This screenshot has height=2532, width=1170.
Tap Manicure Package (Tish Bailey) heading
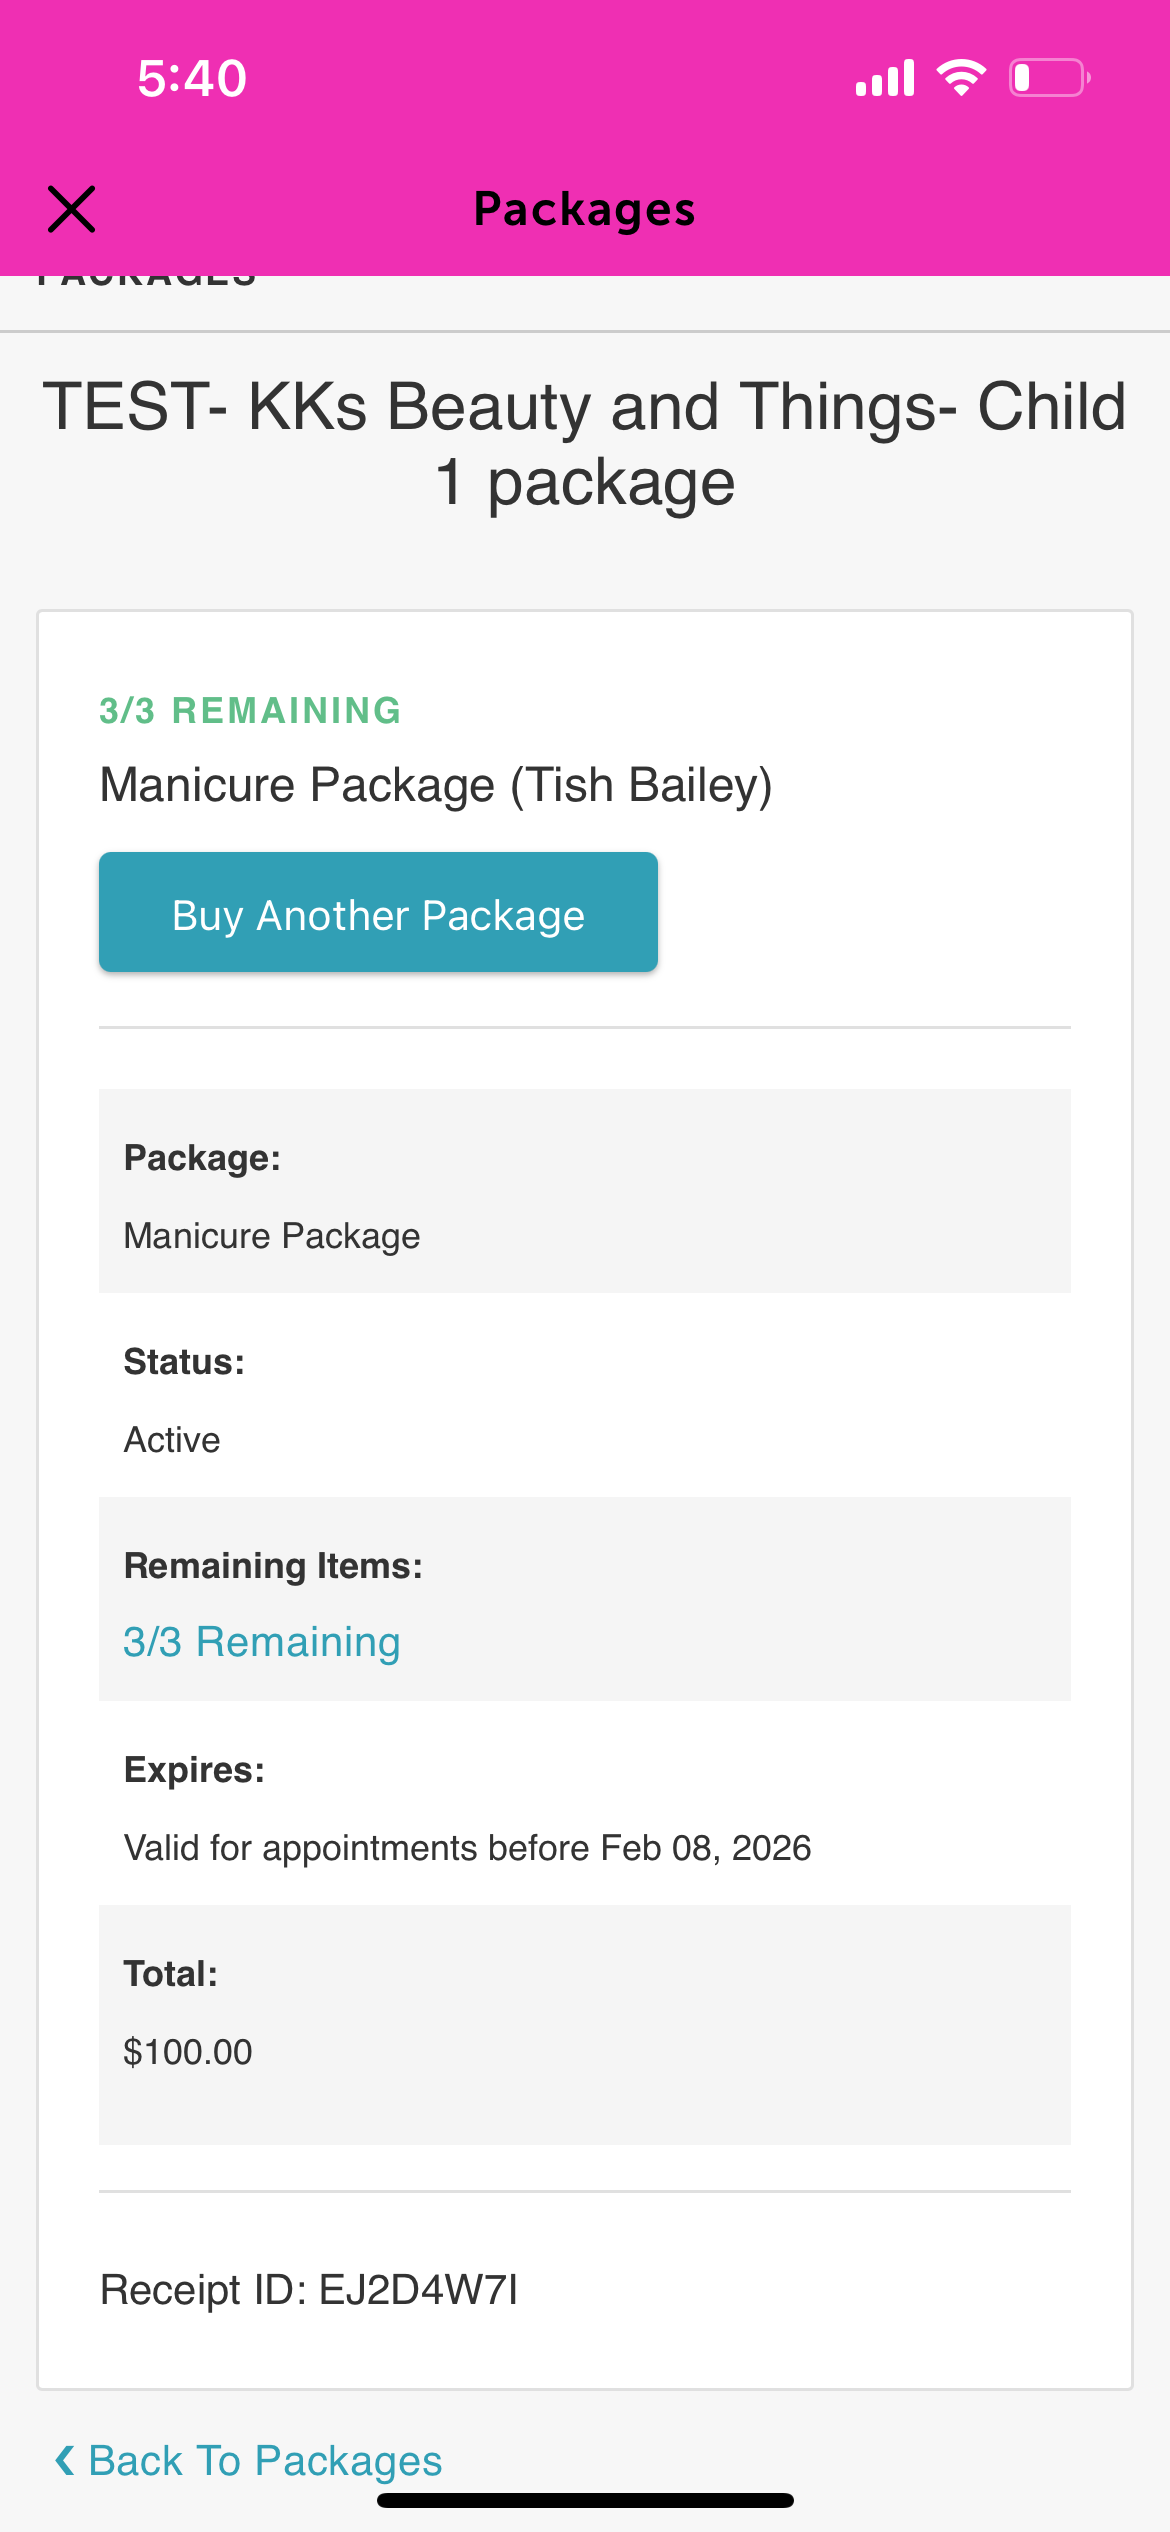[x=436, y=785]
